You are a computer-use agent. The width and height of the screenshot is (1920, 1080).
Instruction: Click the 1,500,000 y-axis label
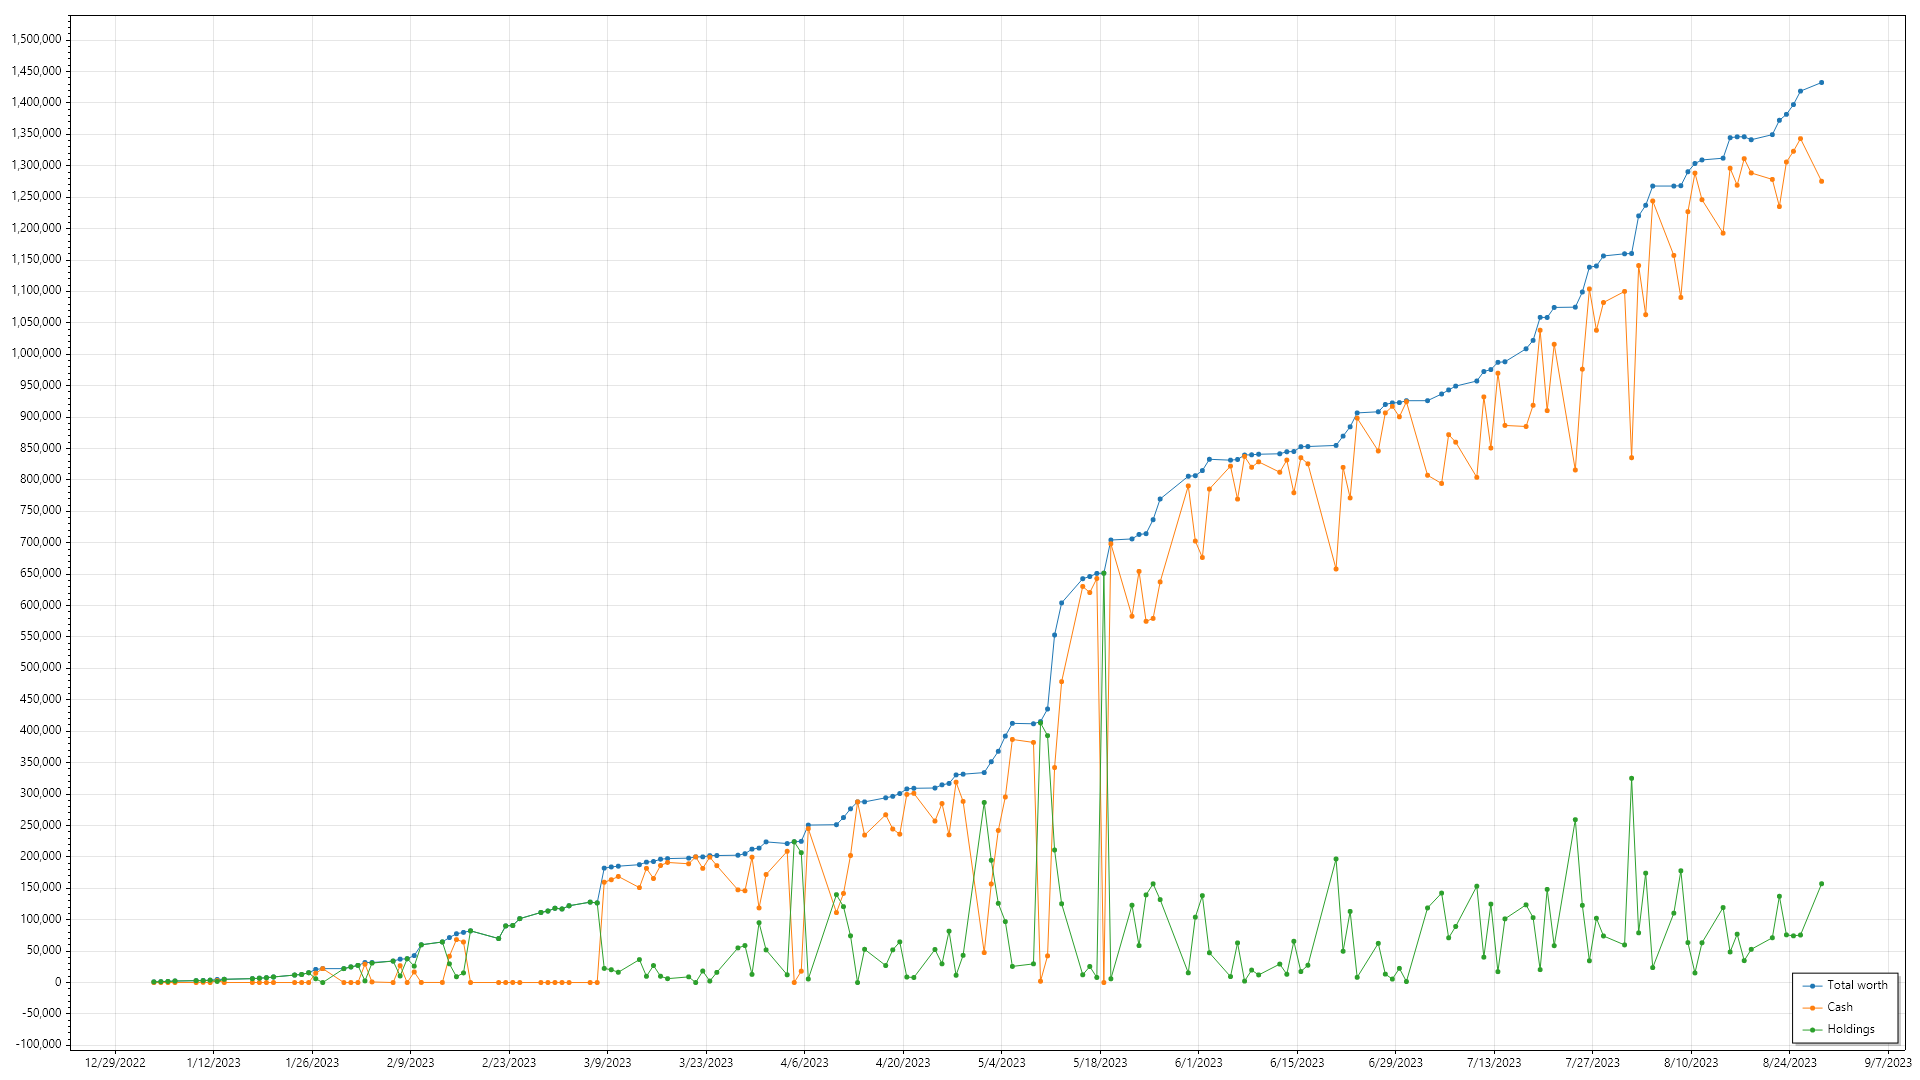[36, 39]
